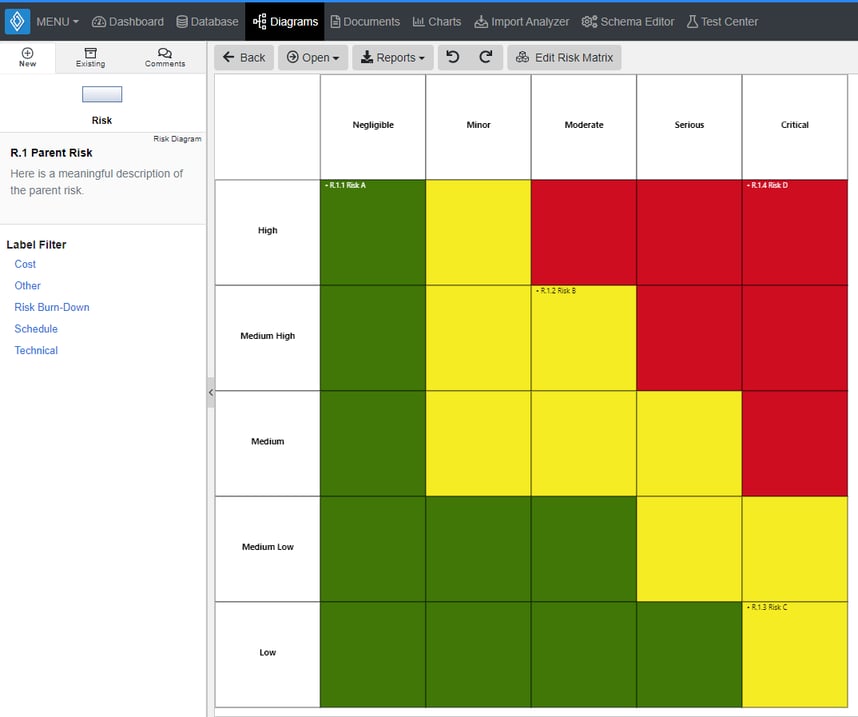Expand the MENU dropdown
This screenshot has height=717, width=858.
[x=55, y=20]
